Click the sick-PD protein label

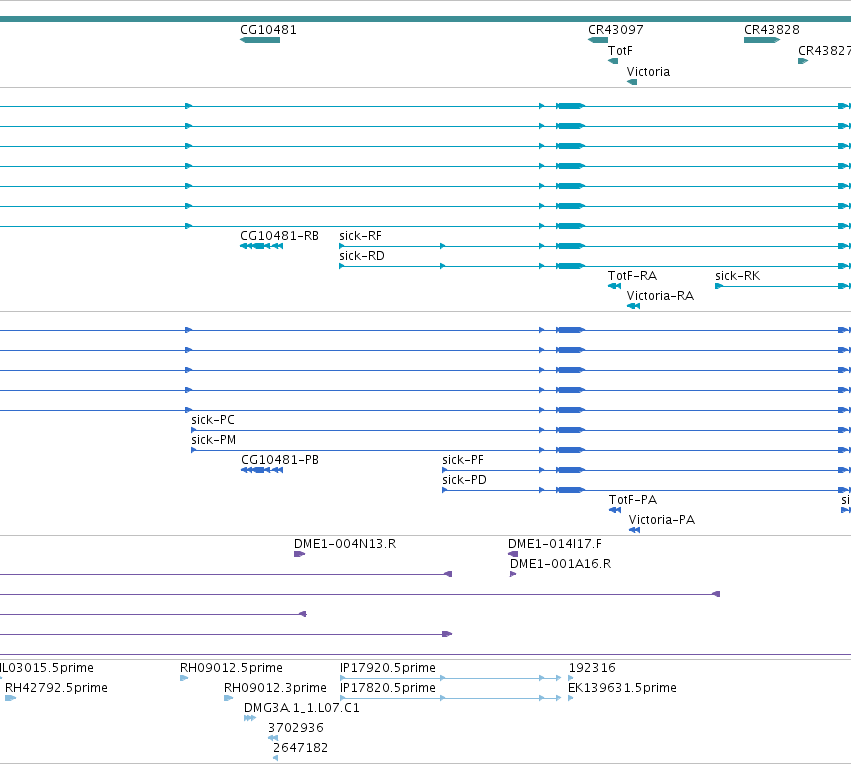(465, 480)
